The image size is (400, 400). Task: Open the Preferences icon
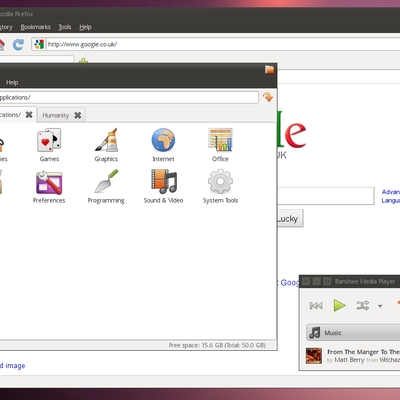(x=49, y=182)
